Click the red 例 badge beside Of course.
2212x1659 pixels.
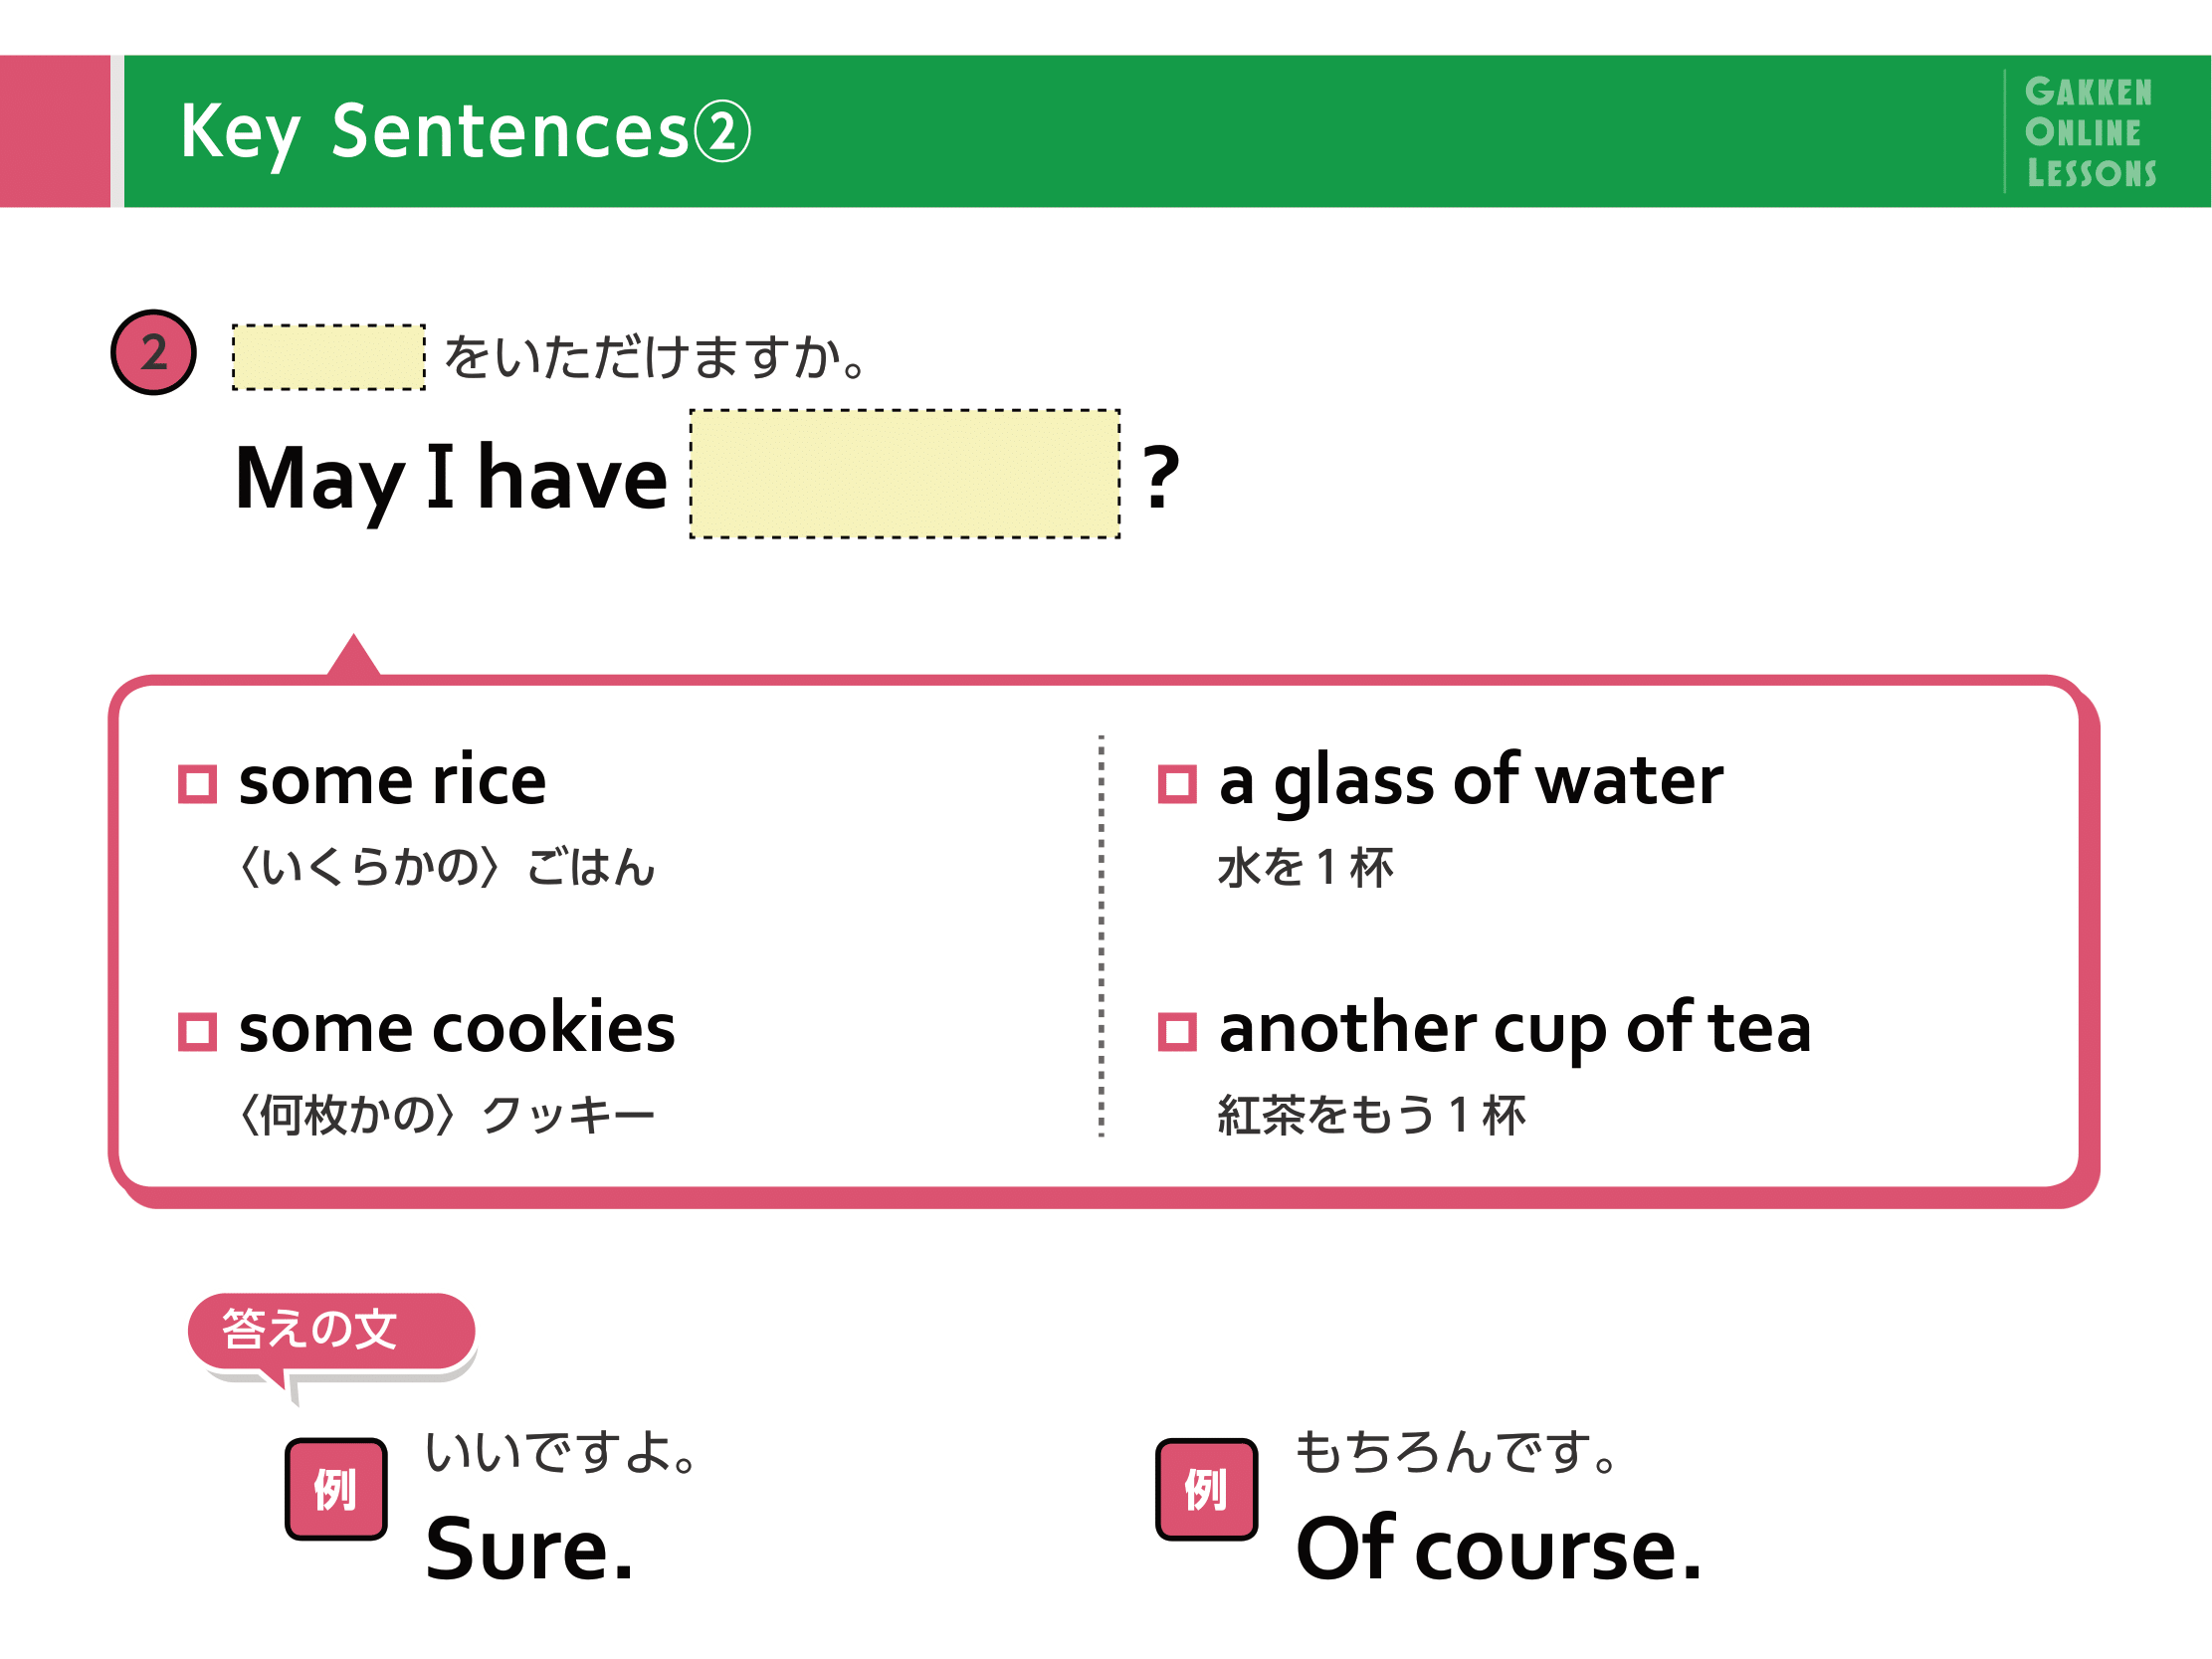coord(1206,1489)
